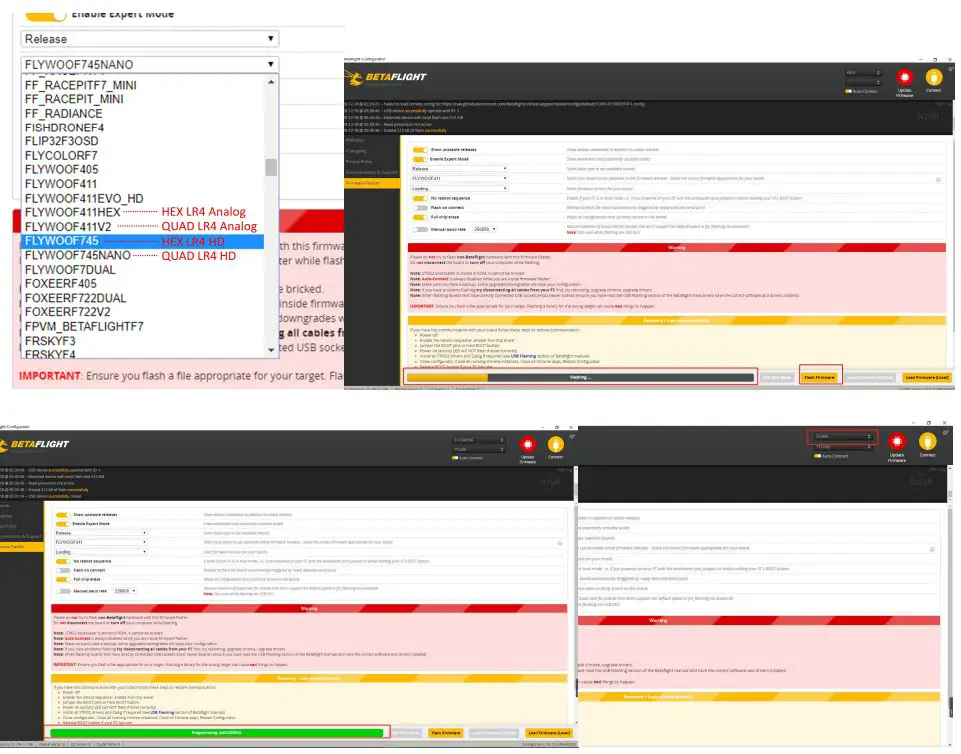Click scroll thumb of the board list
The image size is (961, 754).
click(271, 167)
